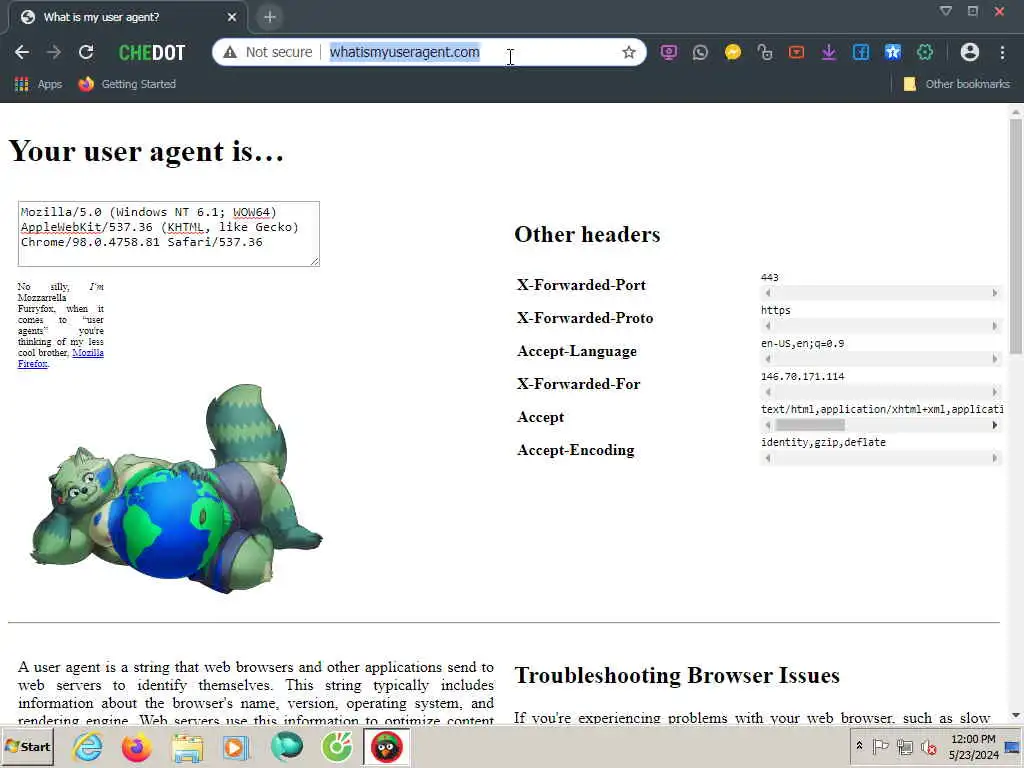The height and width of the screenshot is (768, 1024).
Task: Click the identity,gzip,deflate value
Action: (x=823, y=442)
